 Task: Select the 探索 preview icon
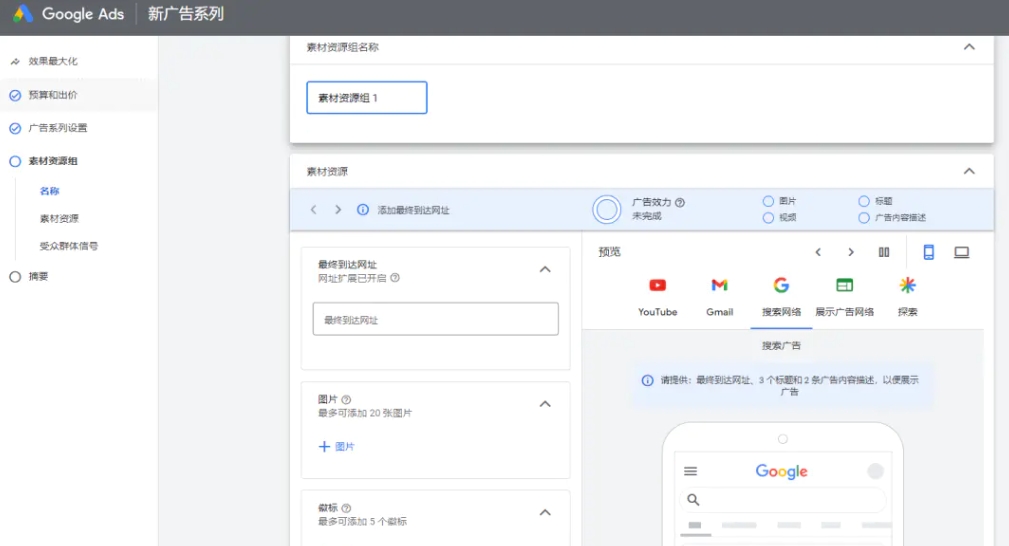907,286
